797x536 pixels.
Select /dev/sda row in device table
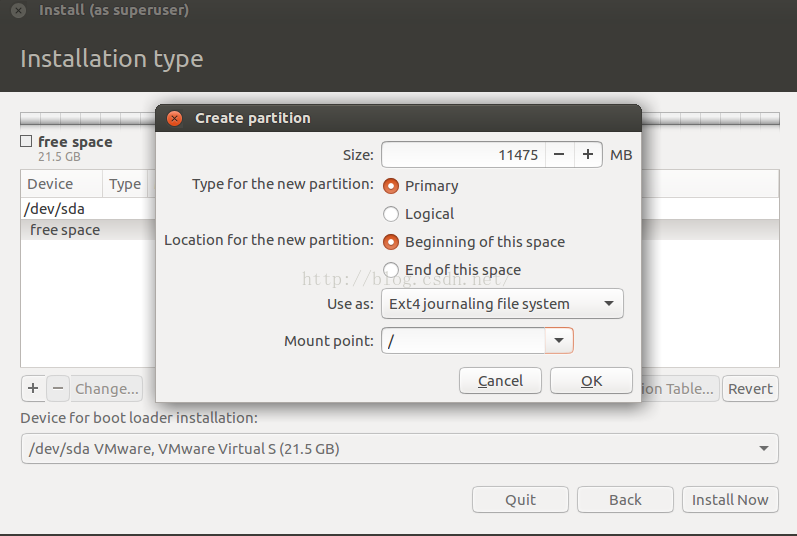click(x=88, y=209)
